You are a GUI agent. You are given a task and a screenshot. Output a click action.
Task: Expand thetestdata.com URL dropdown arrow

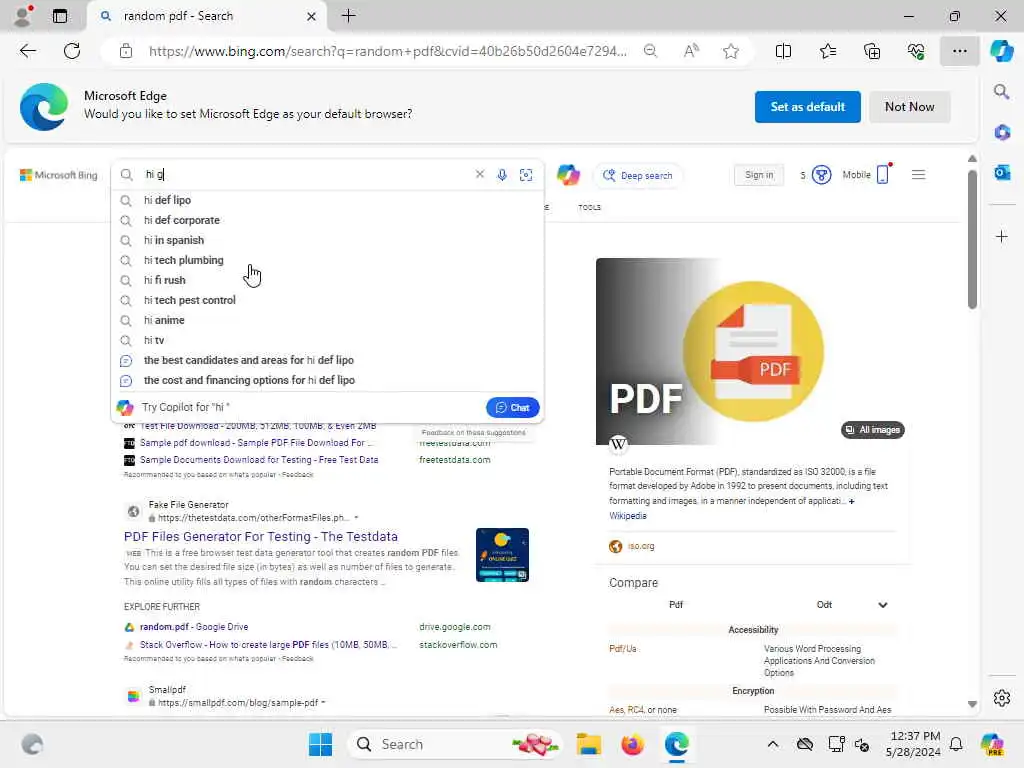tap(356, 518)
